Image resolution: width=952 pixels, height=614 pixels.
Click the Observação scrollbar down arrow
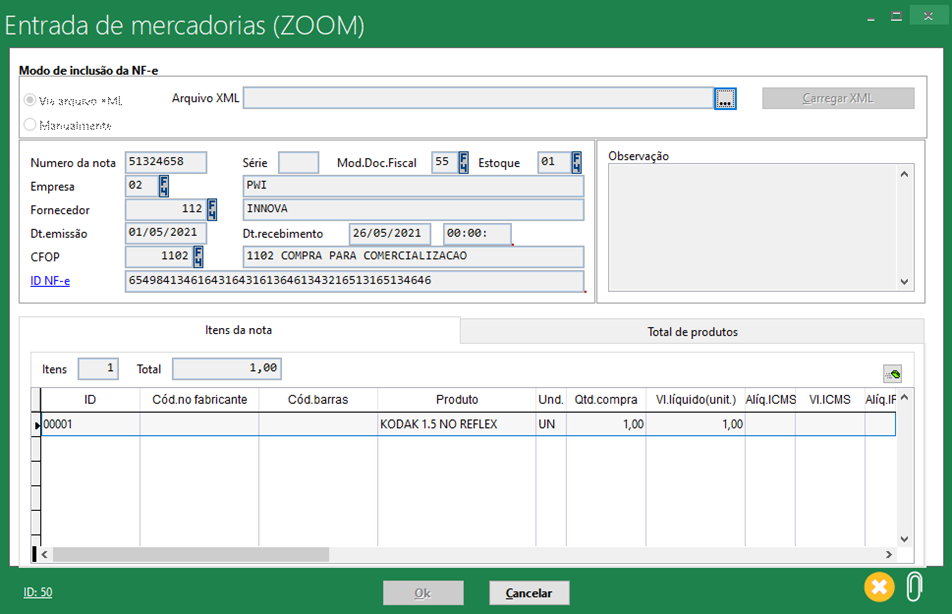click(905, 282)
